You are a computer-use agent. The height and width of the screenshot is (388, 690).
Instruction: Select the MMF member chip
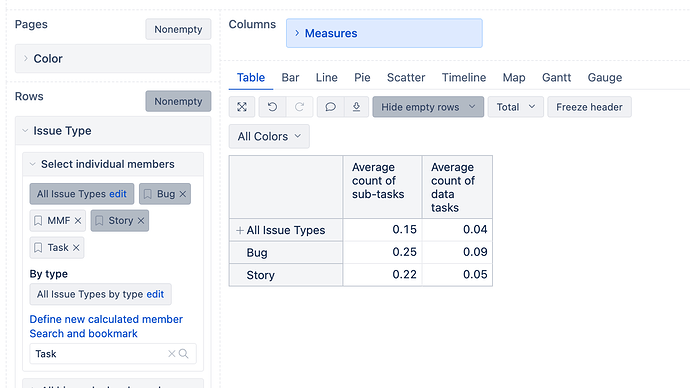(x=59, y=221)
